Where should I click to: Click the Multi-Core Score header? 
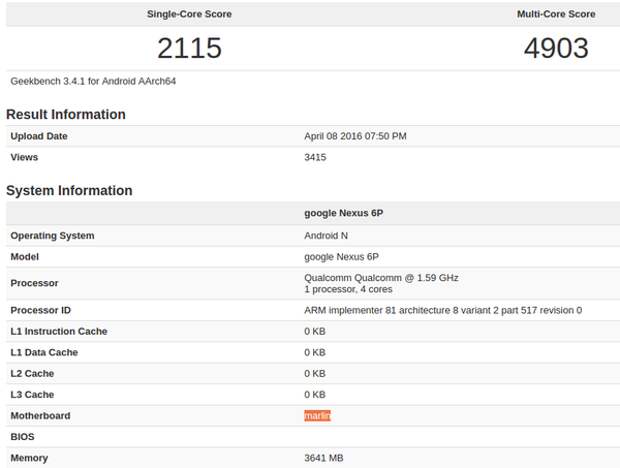[x=556, y=14]
